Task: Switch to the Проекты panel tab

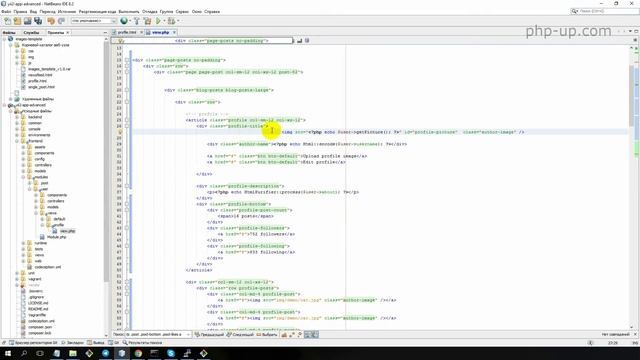Action: [56, 32]
